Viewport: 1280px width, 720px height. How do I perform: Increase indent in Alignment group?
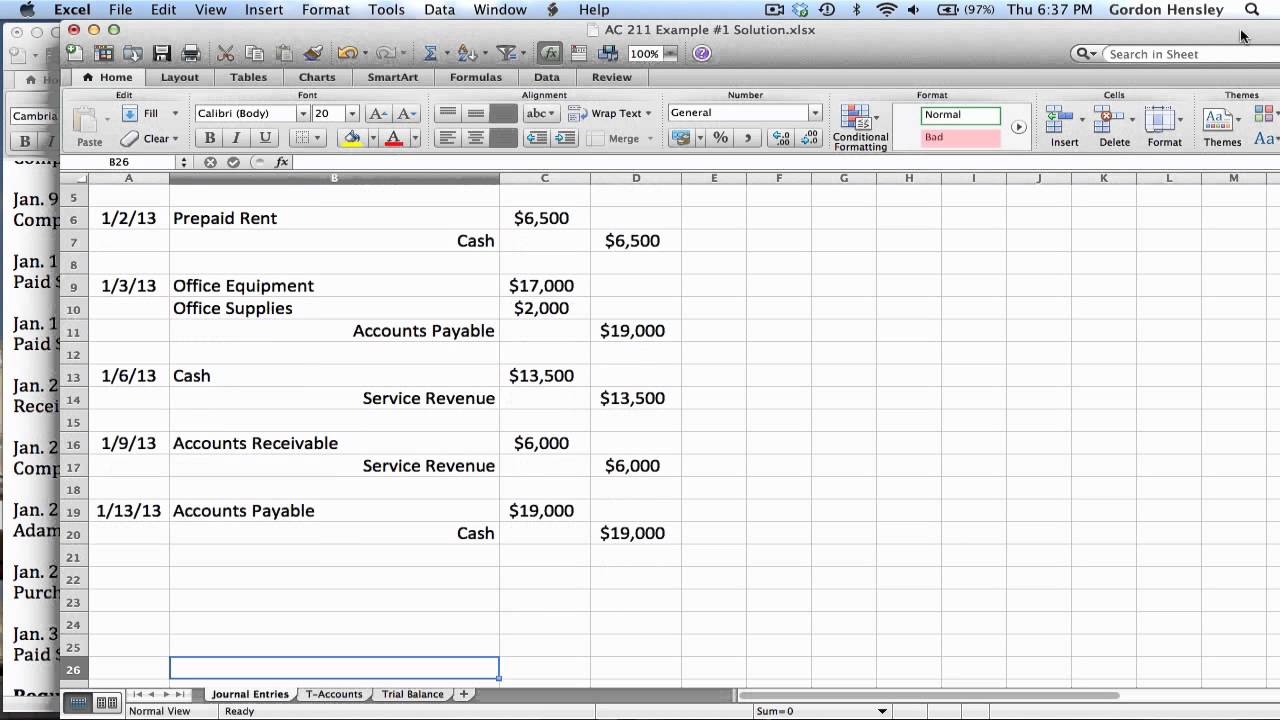[x=565, y=138]
